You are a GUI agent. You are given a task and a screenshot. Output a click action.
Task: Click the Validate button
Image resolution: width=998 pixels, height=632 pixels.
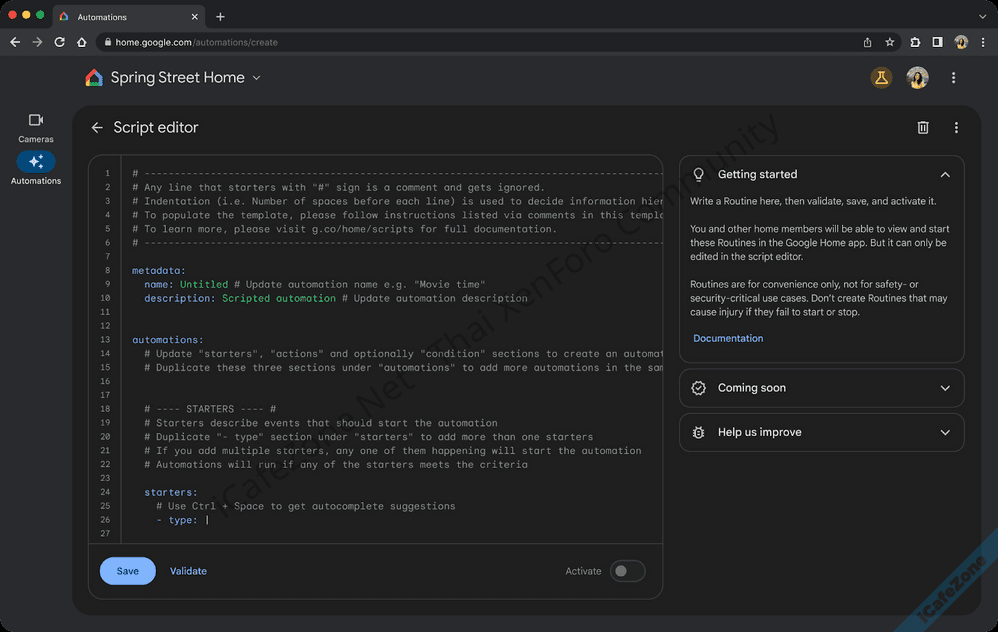188,571
